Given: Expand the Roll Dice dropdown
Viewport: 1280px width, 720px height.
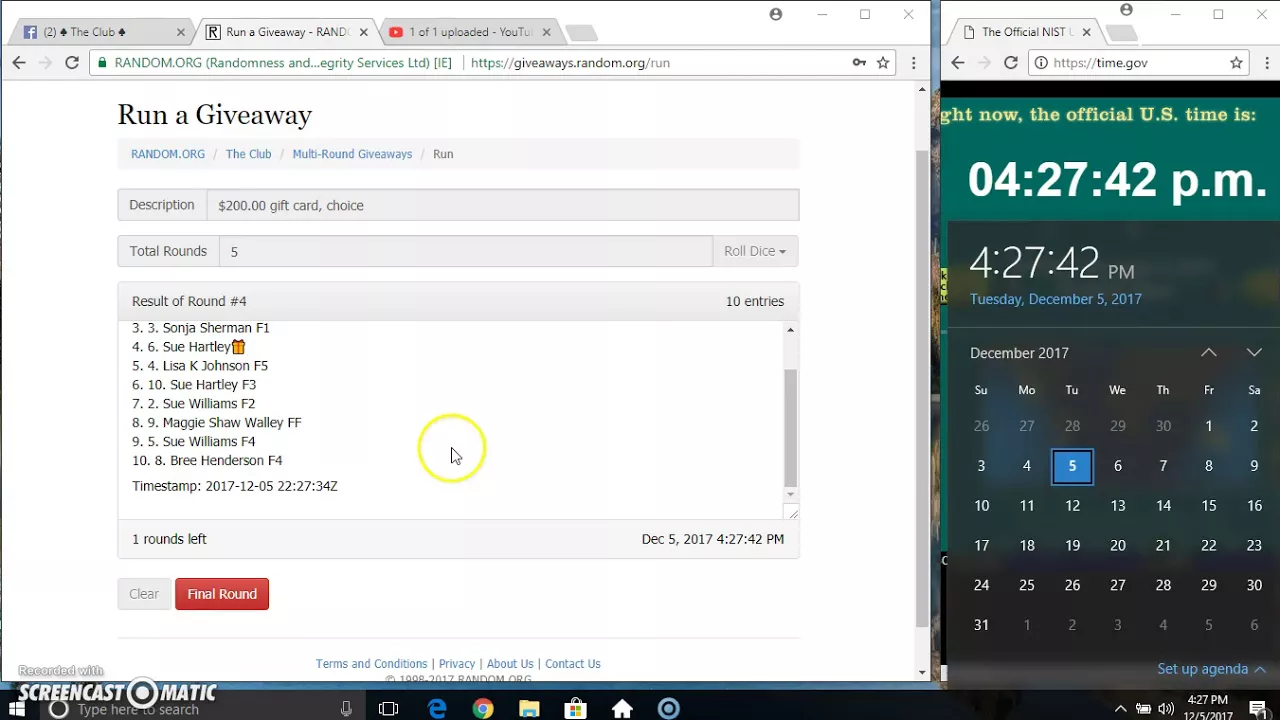Looking at the screenshot, I should click(x=755, y=251).
